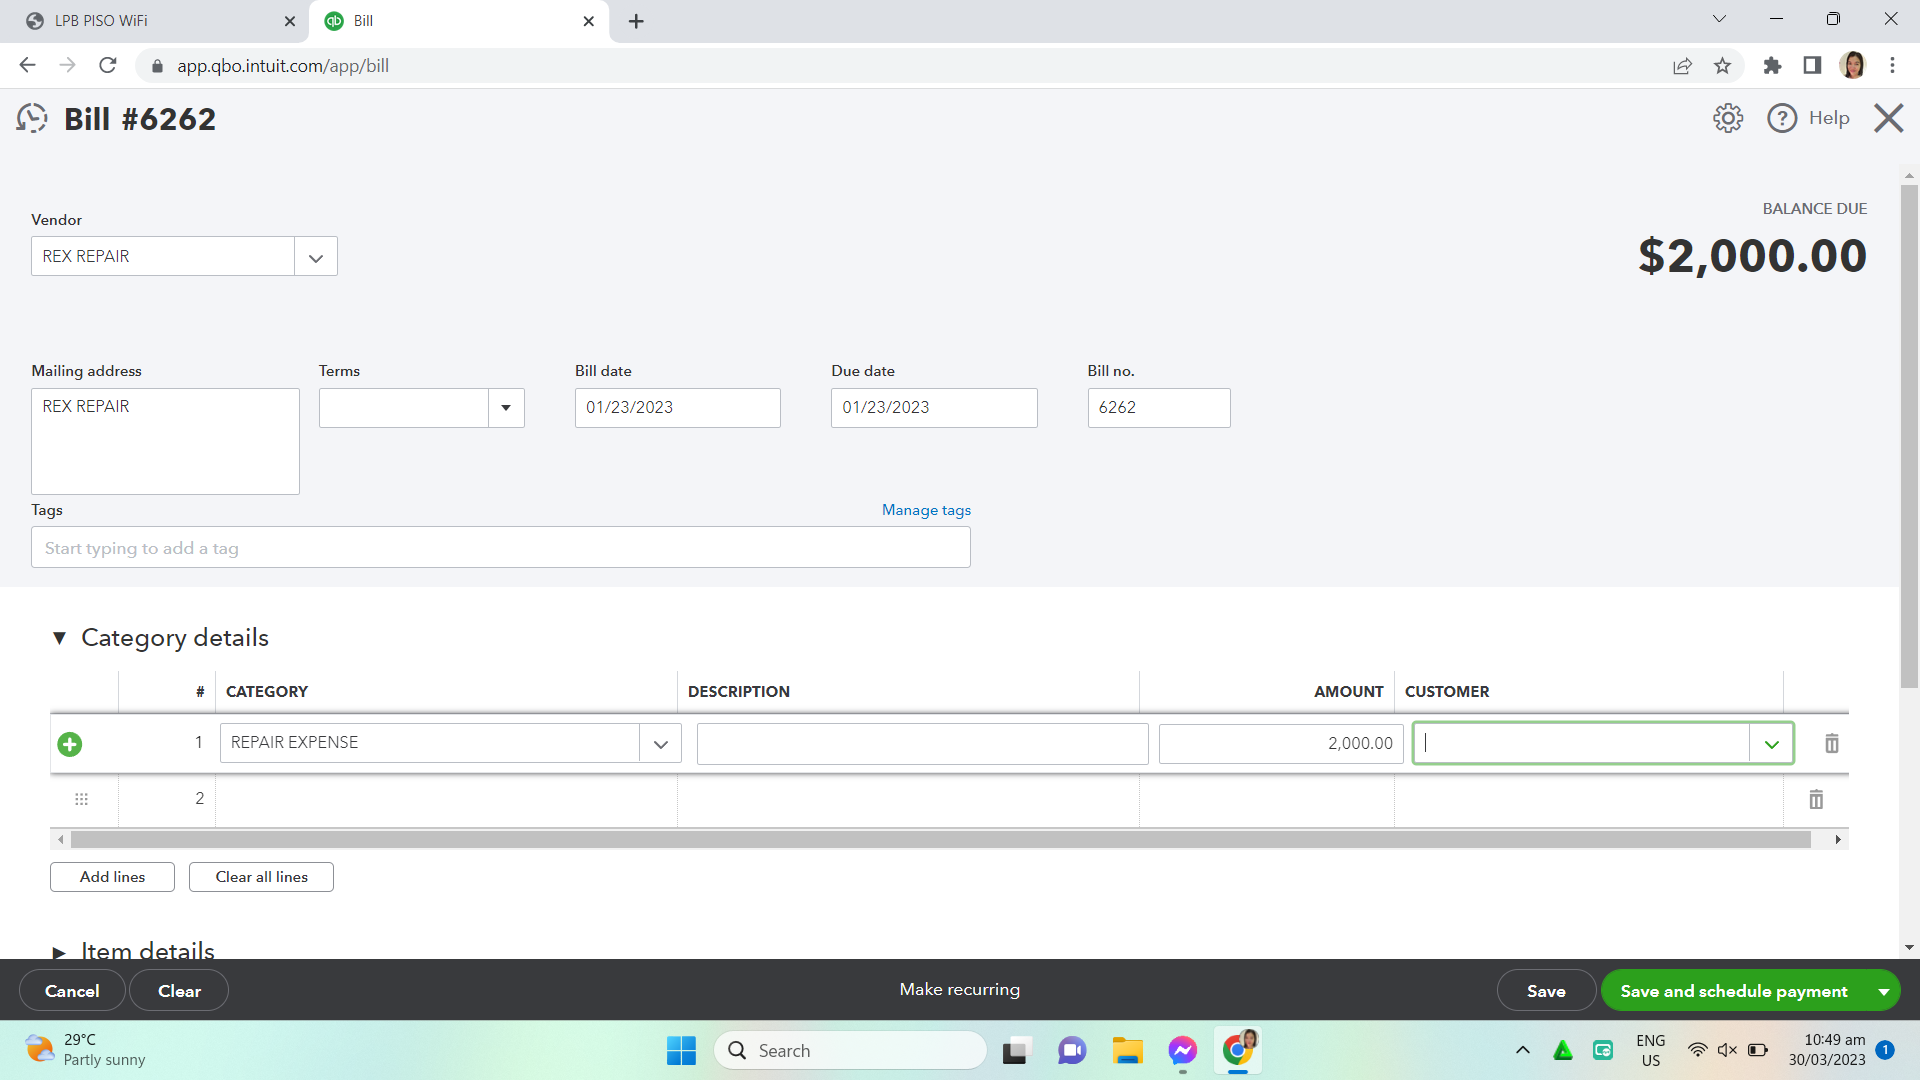The image size is (1920, 1080).
Task: Collapse the Category details section
Action: [59, 638]
